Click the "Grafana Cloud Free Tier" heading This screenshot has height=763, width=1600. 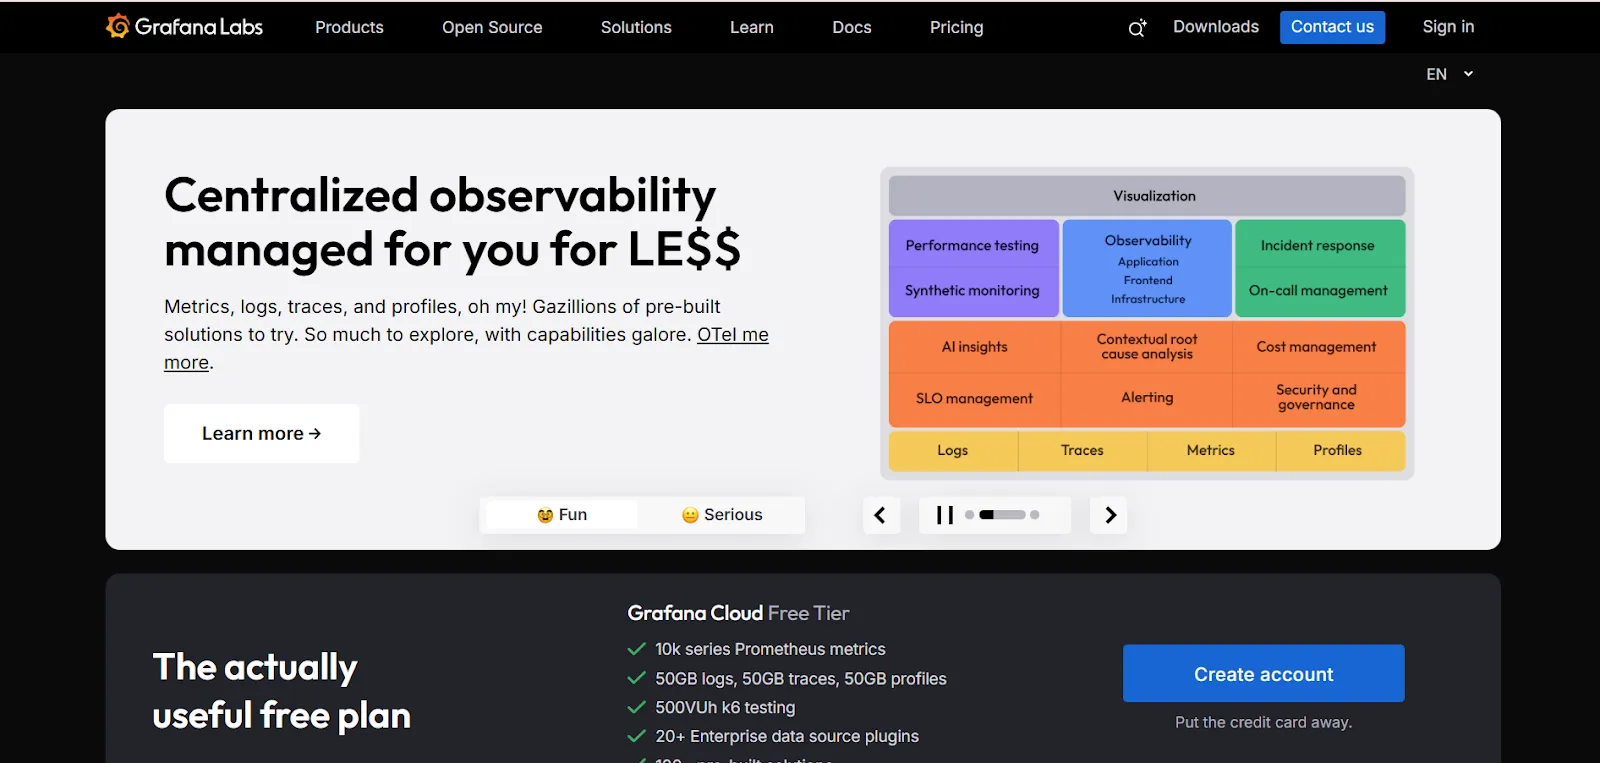(x=738, y=613)
